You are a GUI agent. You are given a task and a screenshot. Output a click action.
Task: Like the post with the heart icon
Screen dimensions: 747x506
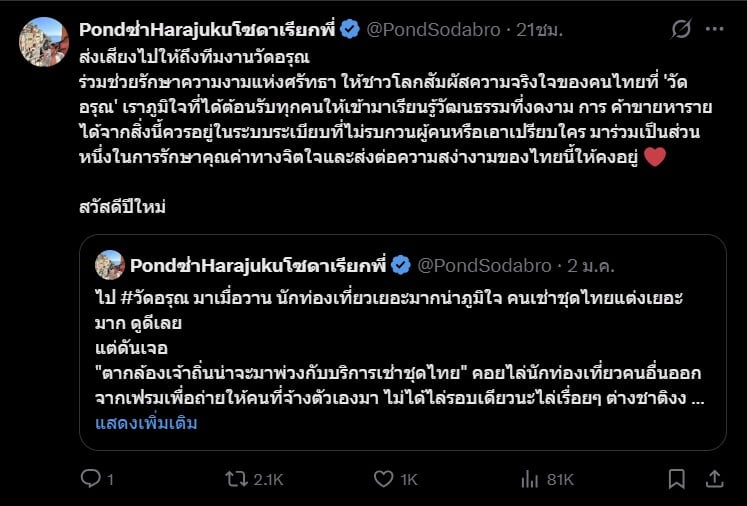point(381,480)
